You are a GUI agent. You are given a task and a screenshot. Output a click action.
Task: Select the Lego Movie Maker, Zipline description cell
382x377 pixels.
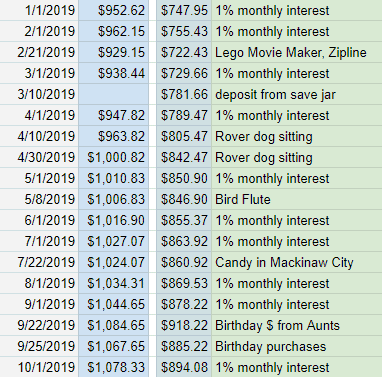click(x=297, y=52)
